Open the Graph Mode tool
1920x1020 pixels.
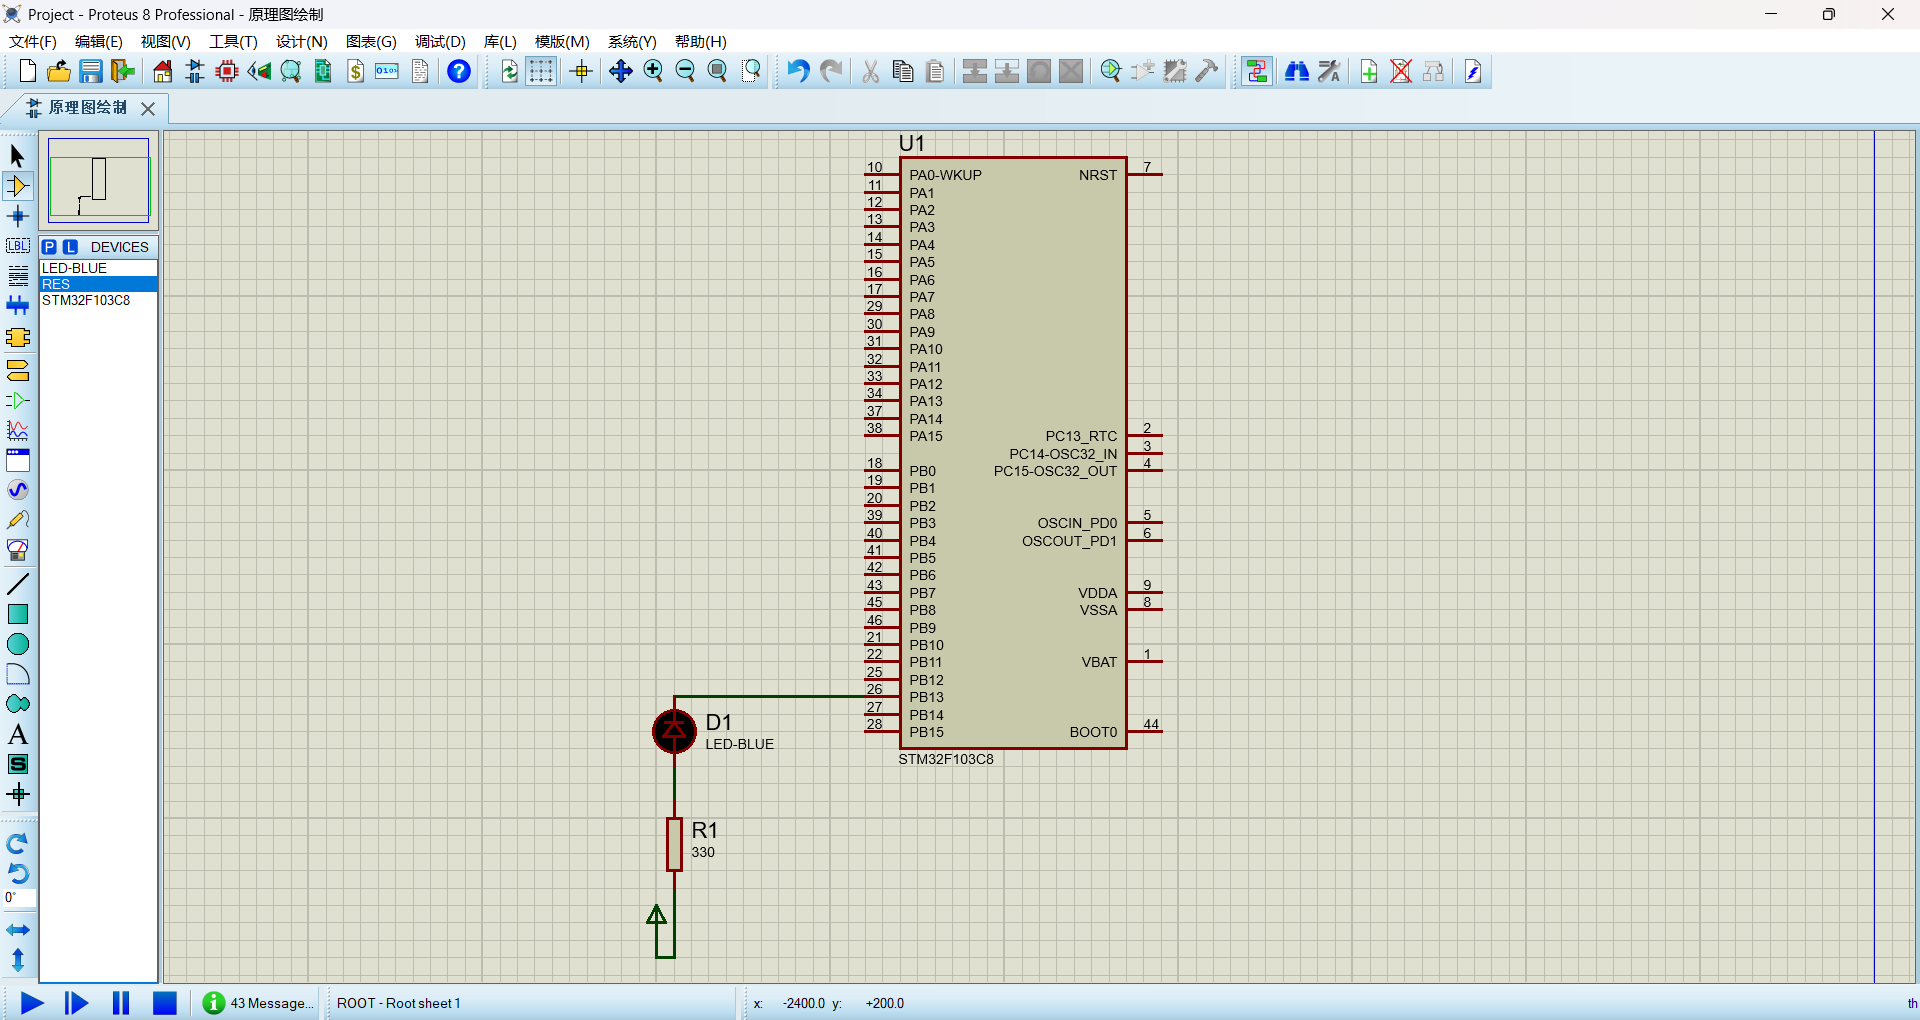[18, 431]
